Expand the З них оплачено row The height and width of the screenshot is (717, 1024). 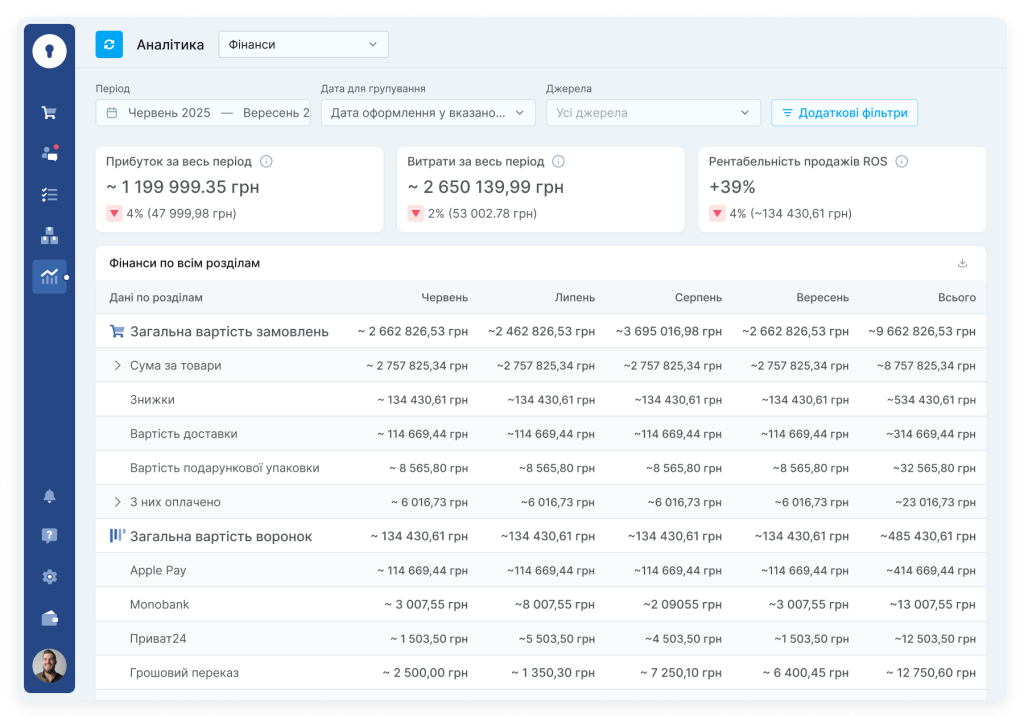coord(117,502)
